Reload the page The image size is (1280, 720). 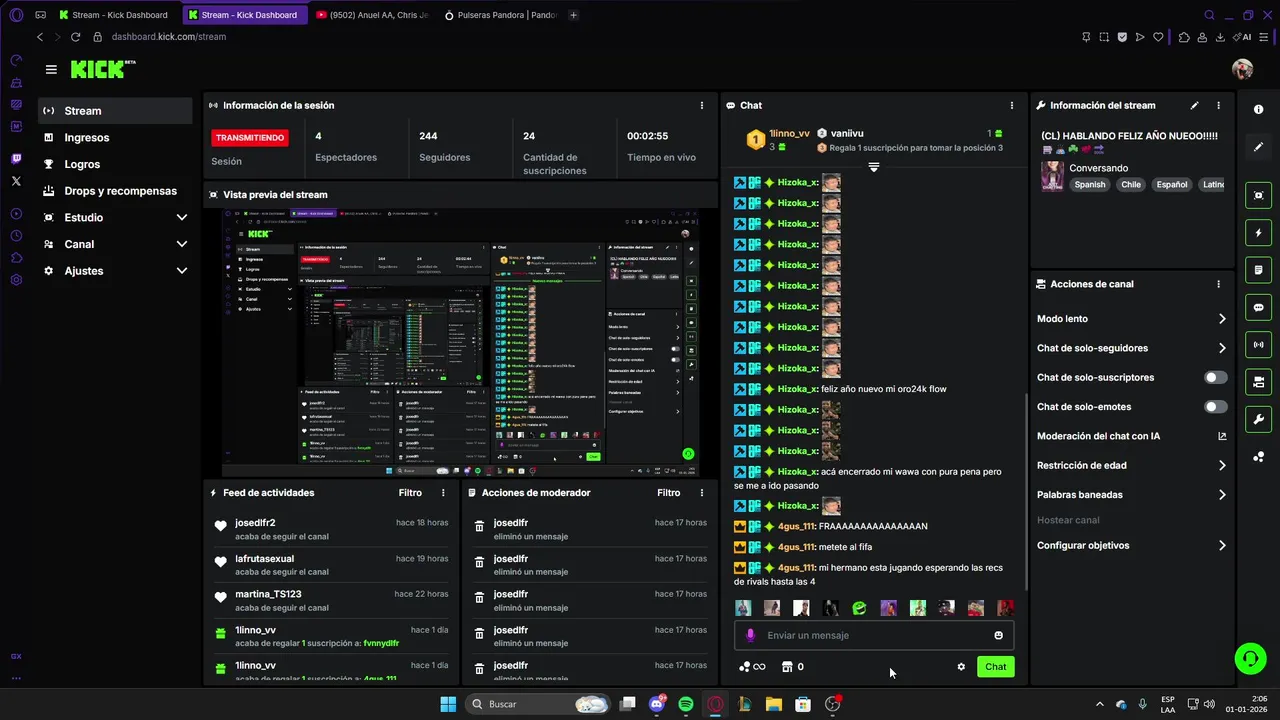pos(75,37)
